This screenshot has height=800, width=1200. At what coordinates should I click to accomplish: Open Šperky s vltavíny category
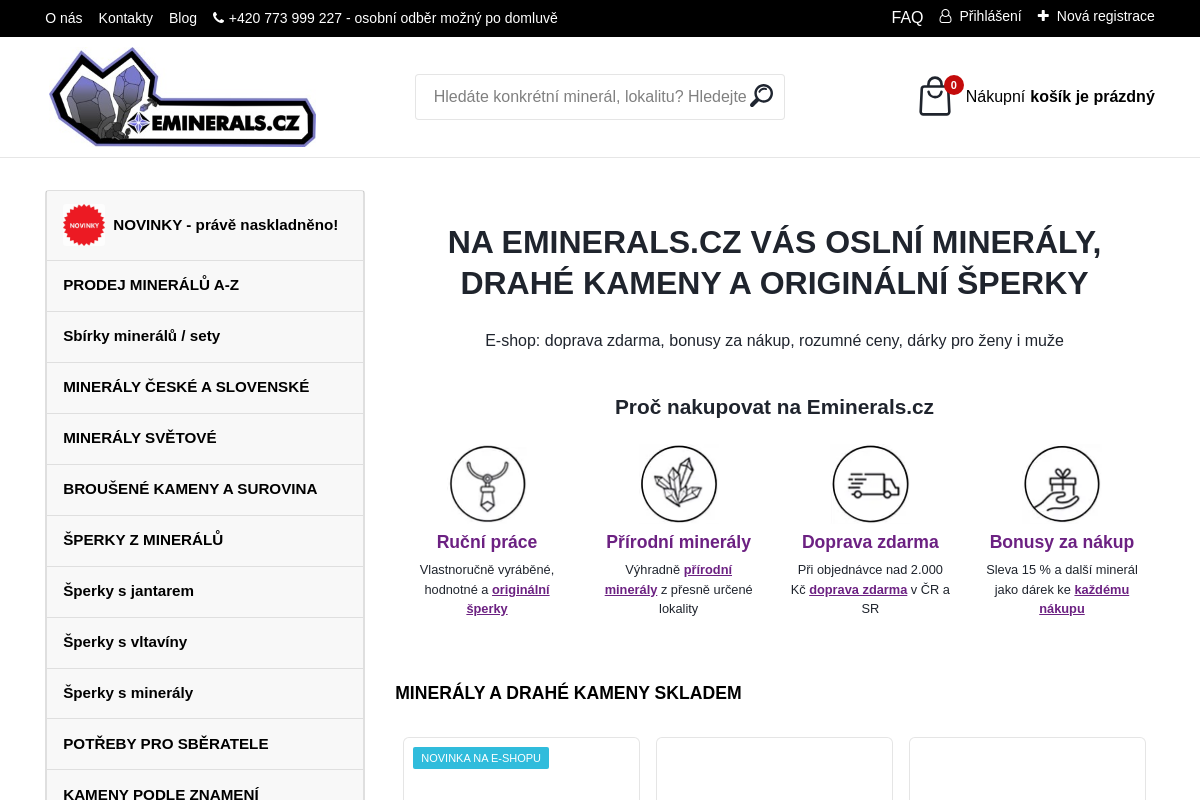pos(205,643)
